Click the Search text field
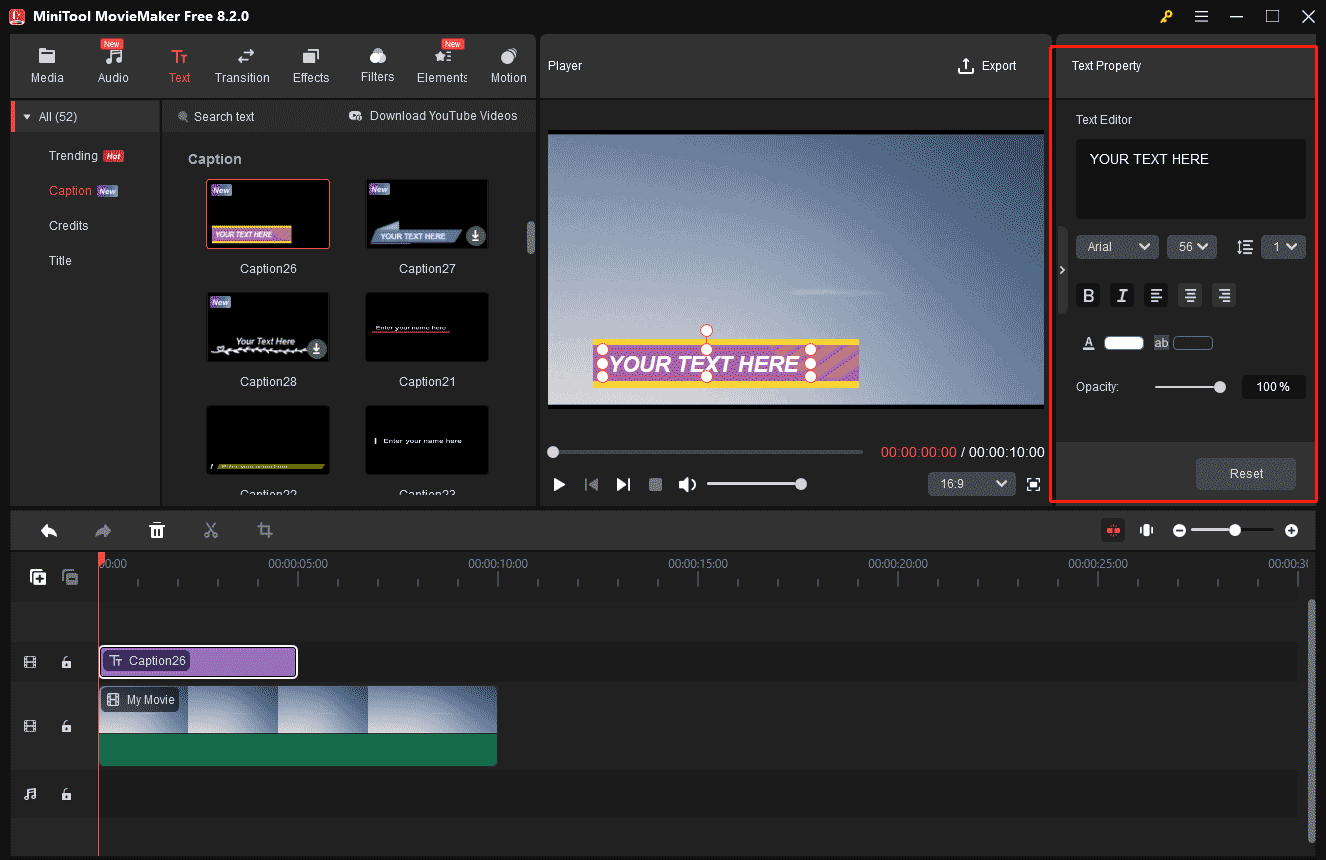 click(224, 117)
